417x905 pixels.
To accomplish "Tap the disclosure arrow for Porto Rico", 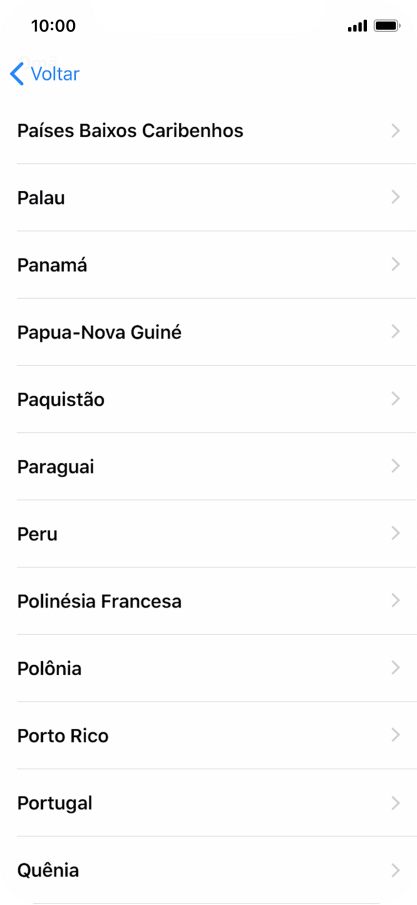I will [x=396, y=735].
